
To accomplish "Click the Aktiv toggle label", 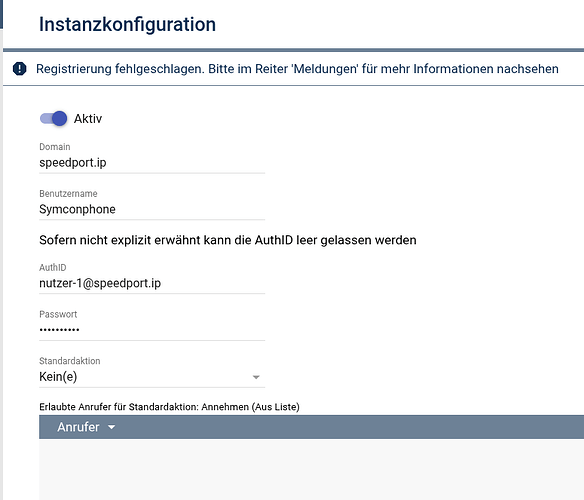I will [x=88, y=119].
